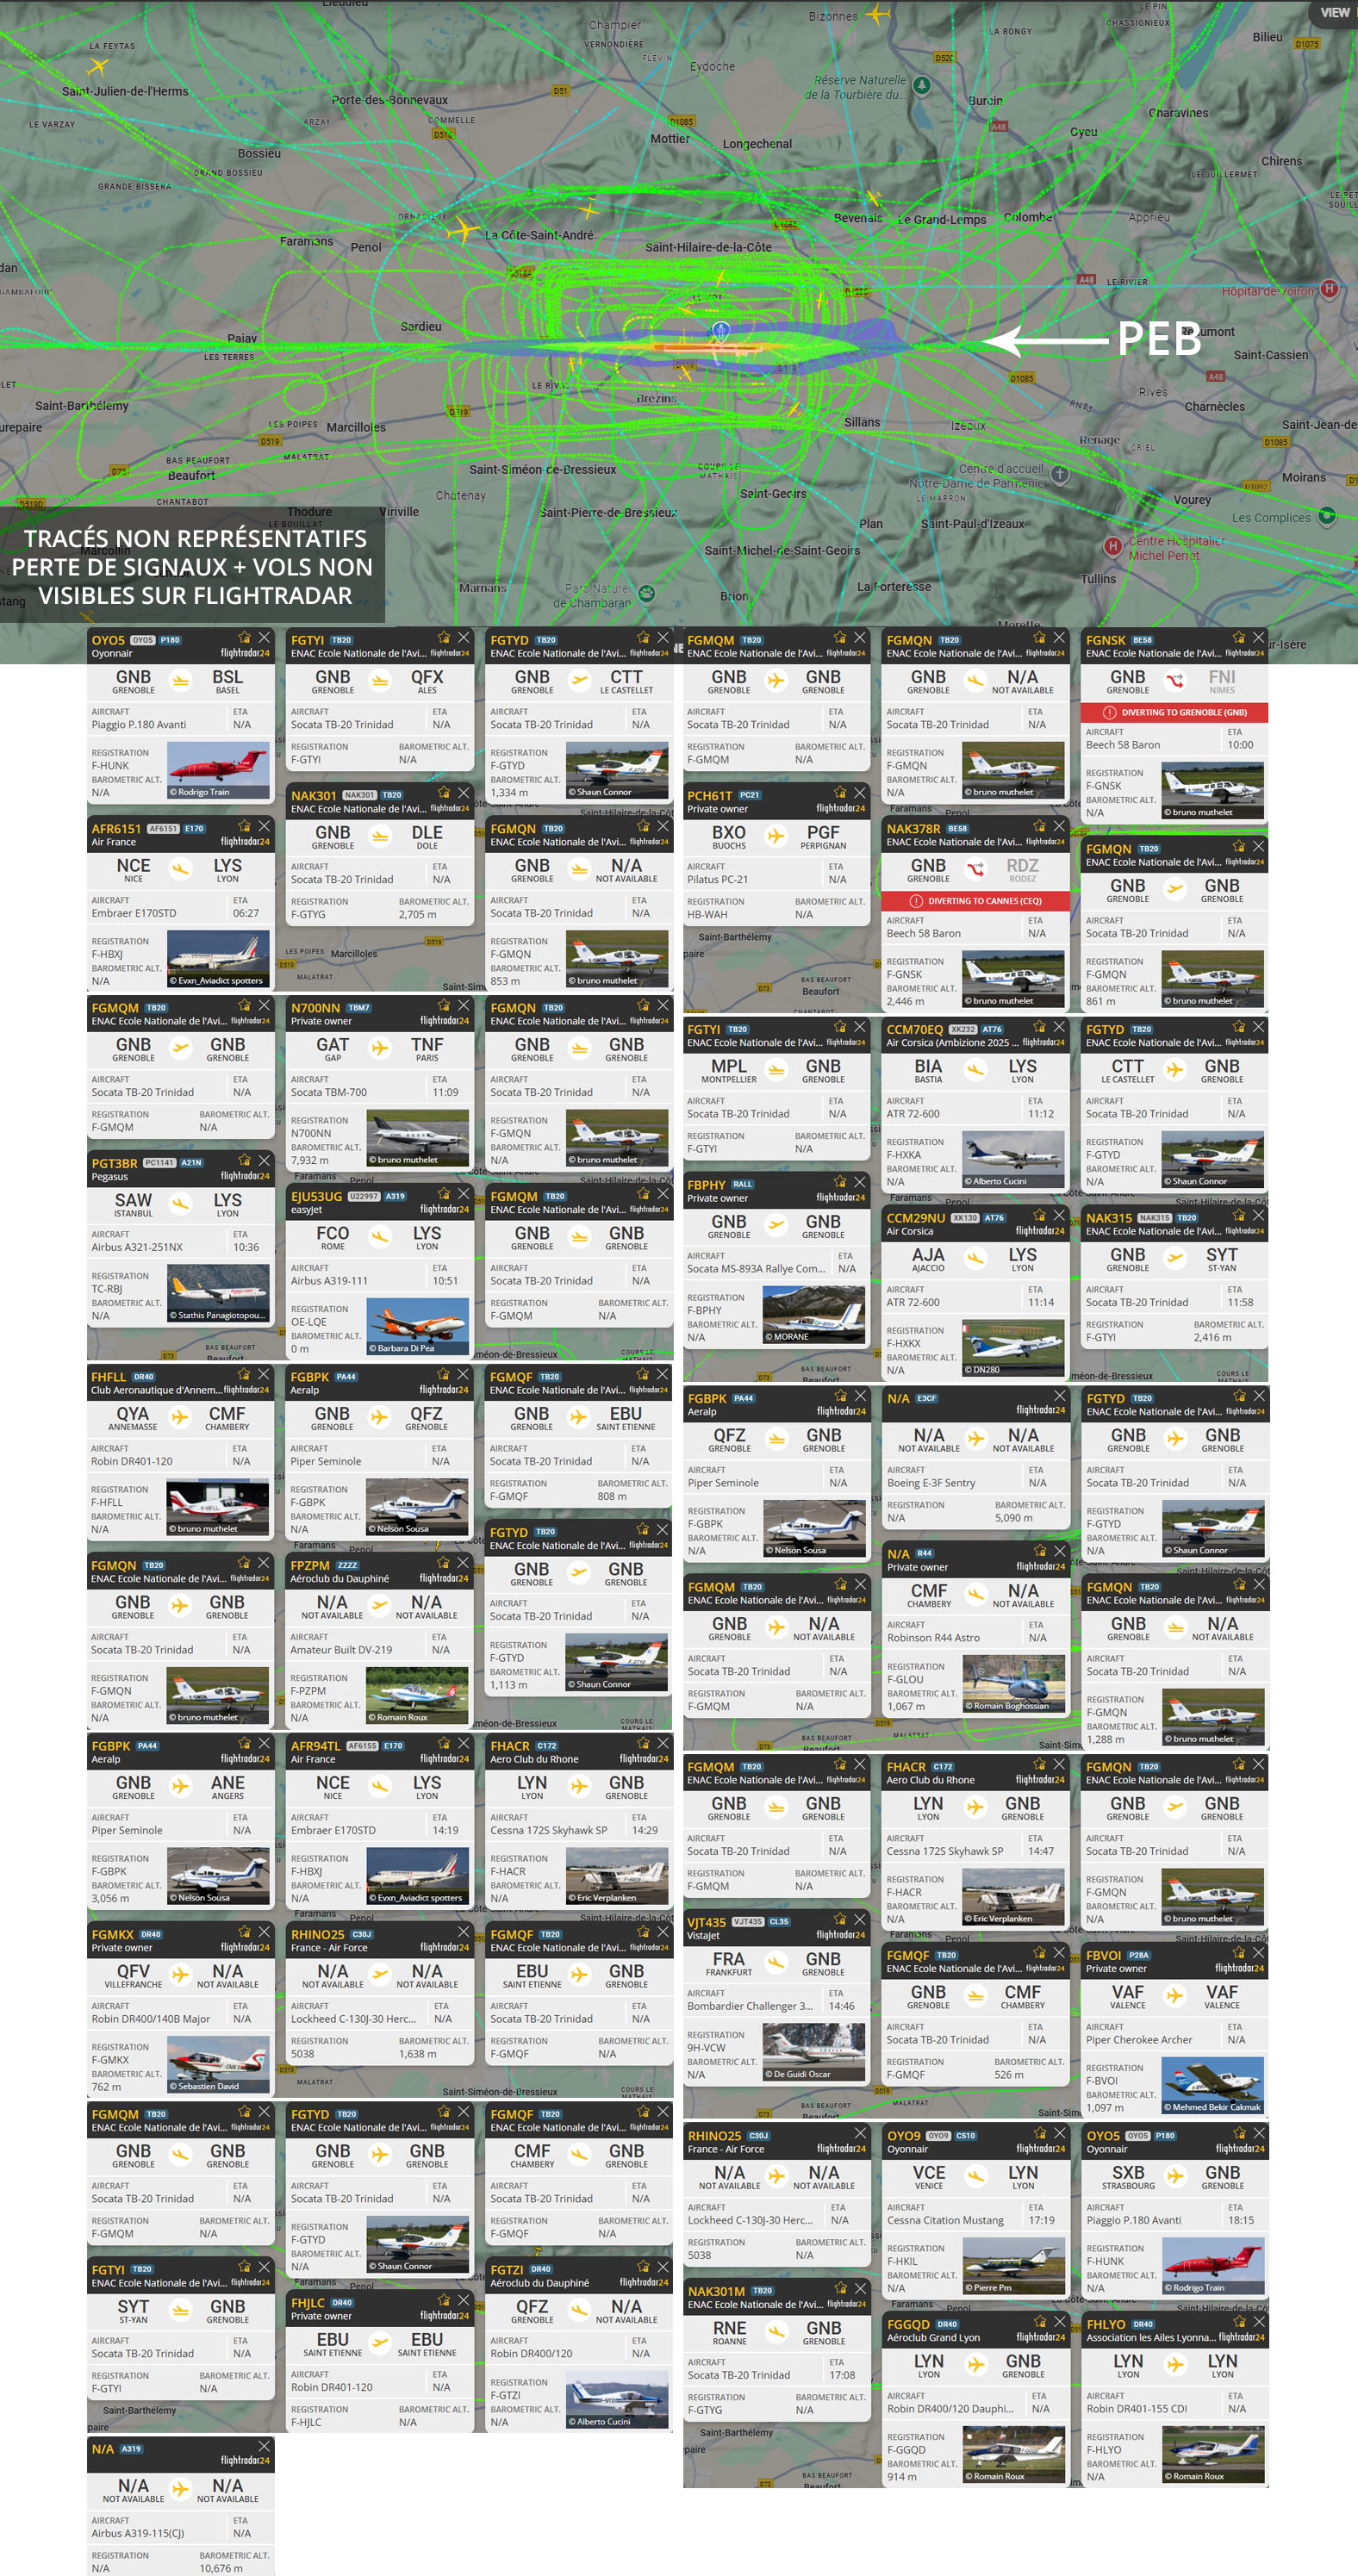Click the E170 type badge on AFR94TL

pos(393,1746)
